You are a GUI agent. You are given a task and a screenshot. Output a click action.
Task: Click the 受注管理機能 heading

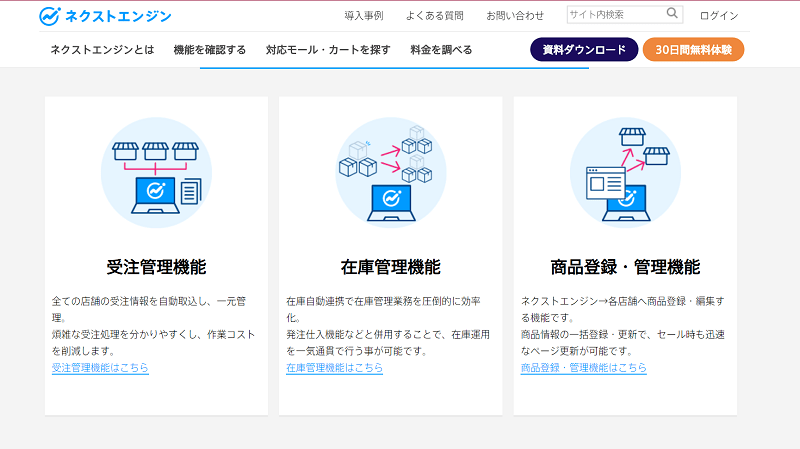click(156, 267)
